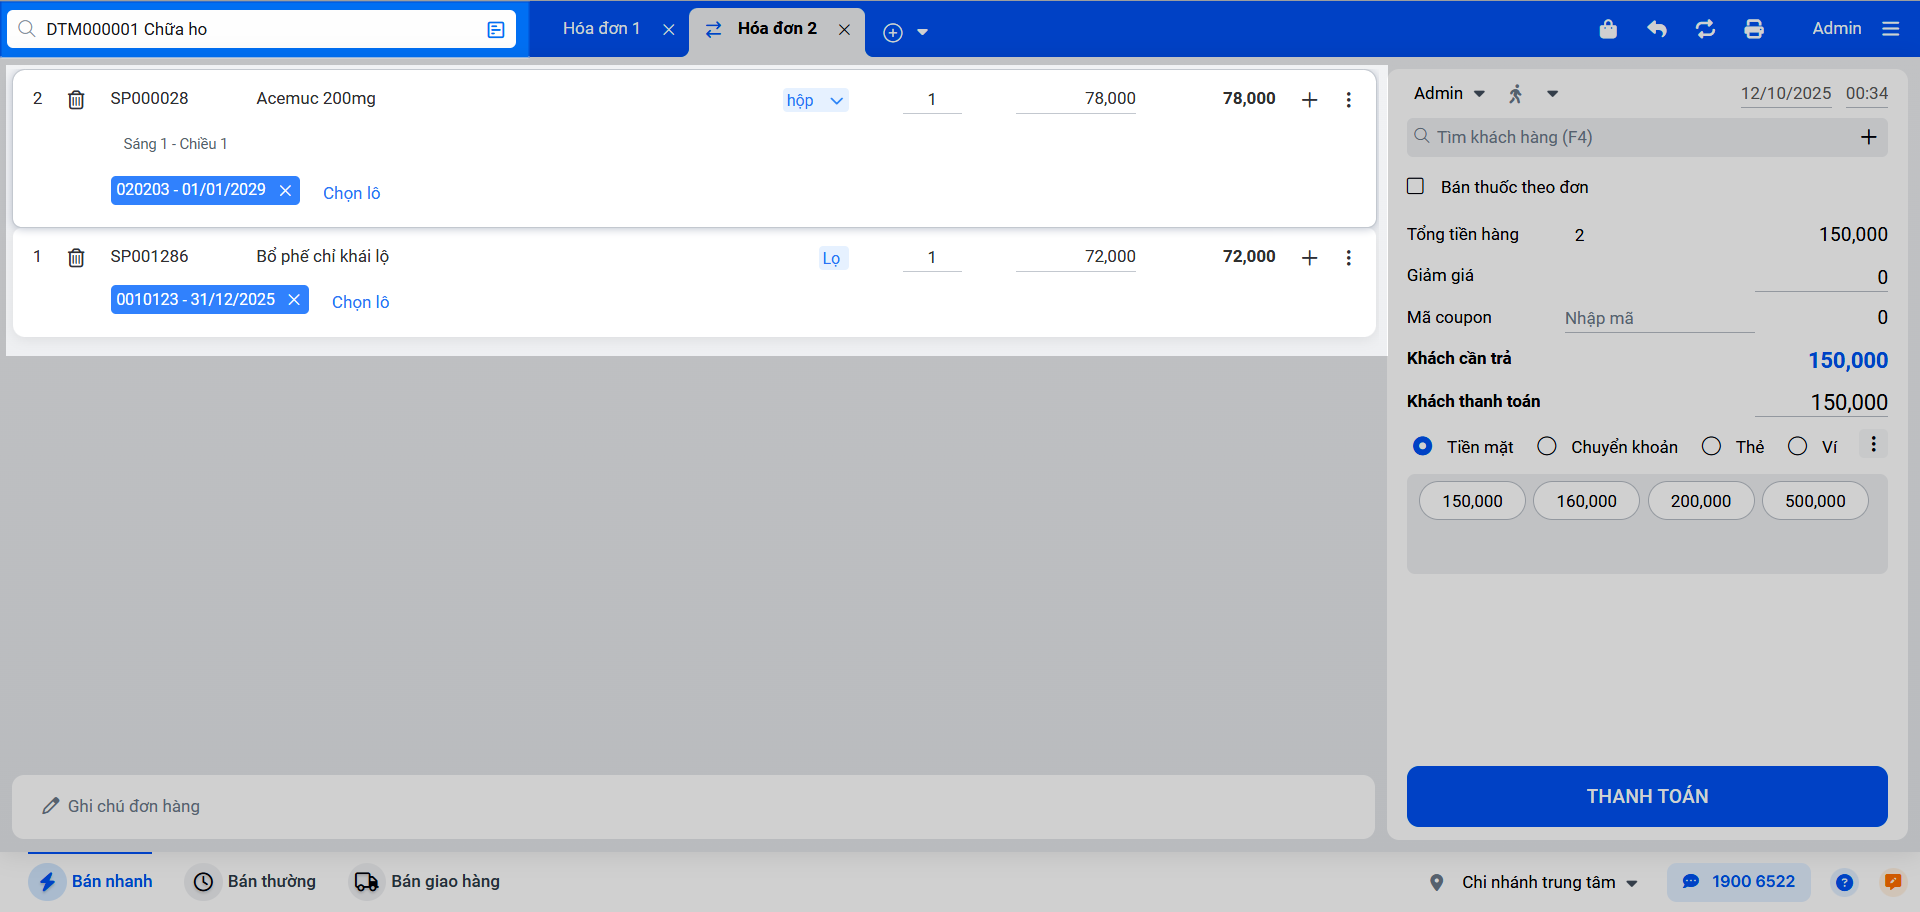Click the pencil icon in order note
The image size is (1920, 912).
pyautogui.click(x=50, y=806)
